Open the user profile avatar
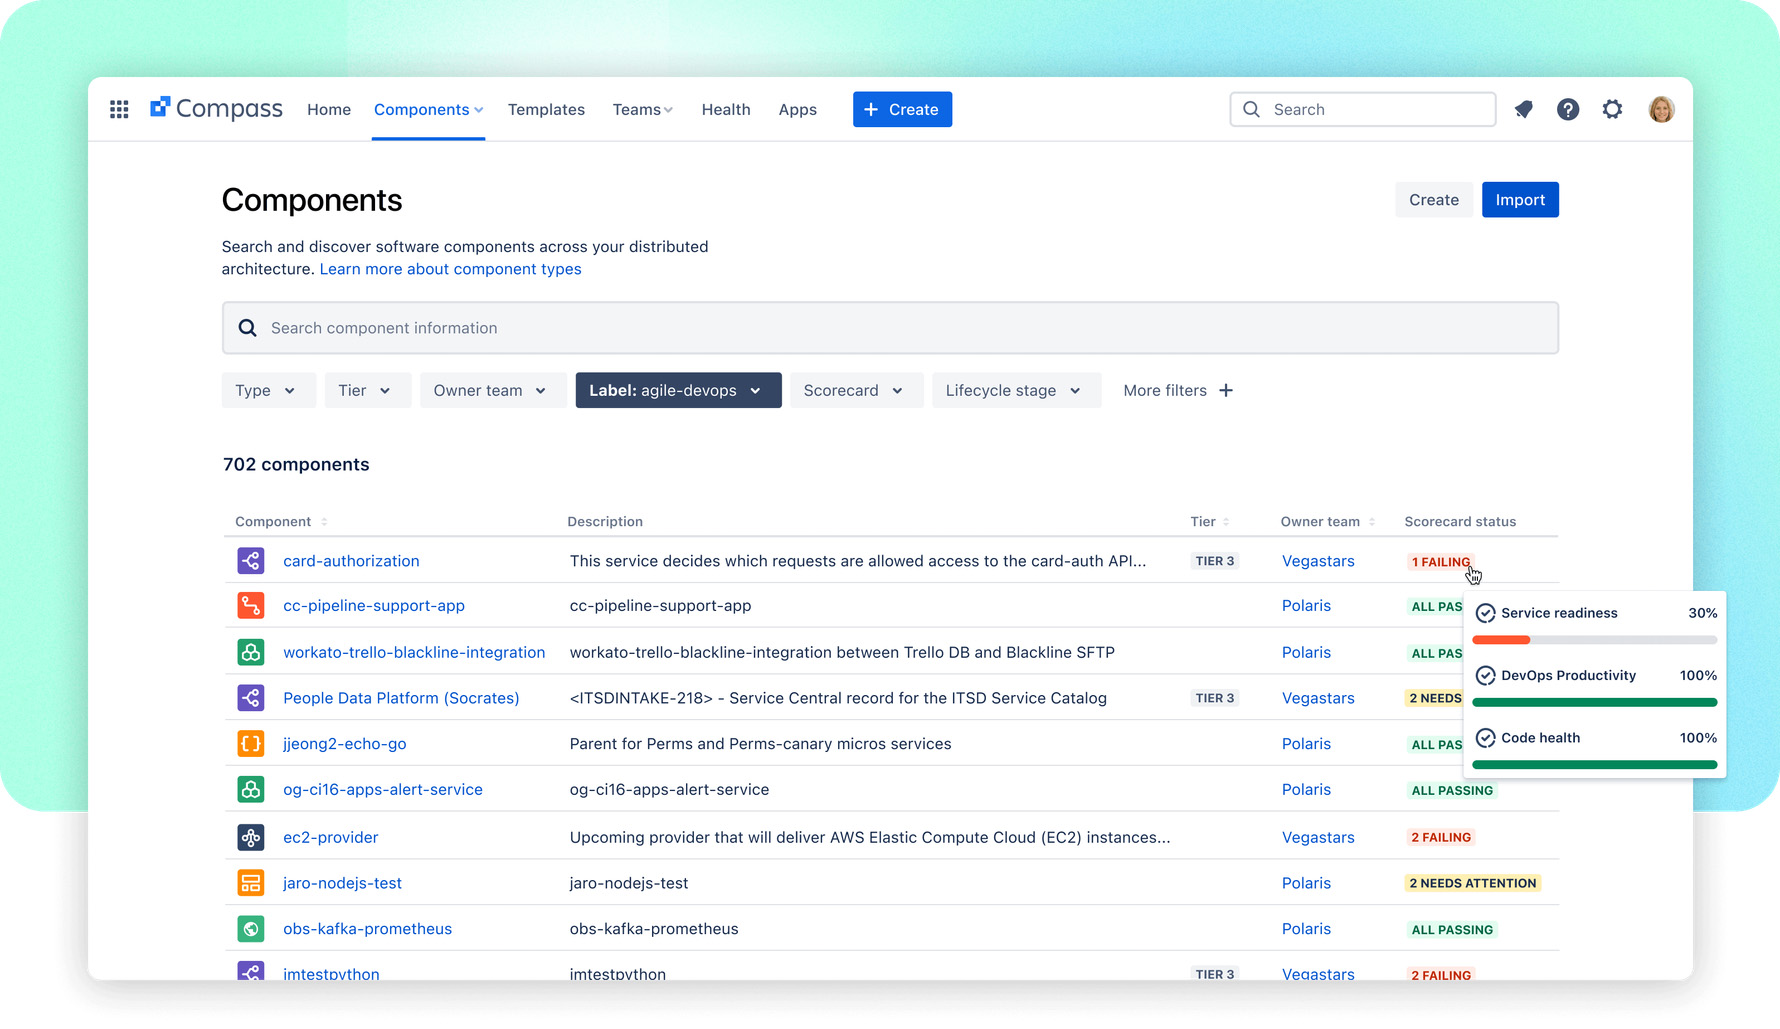 [1661, 109]
